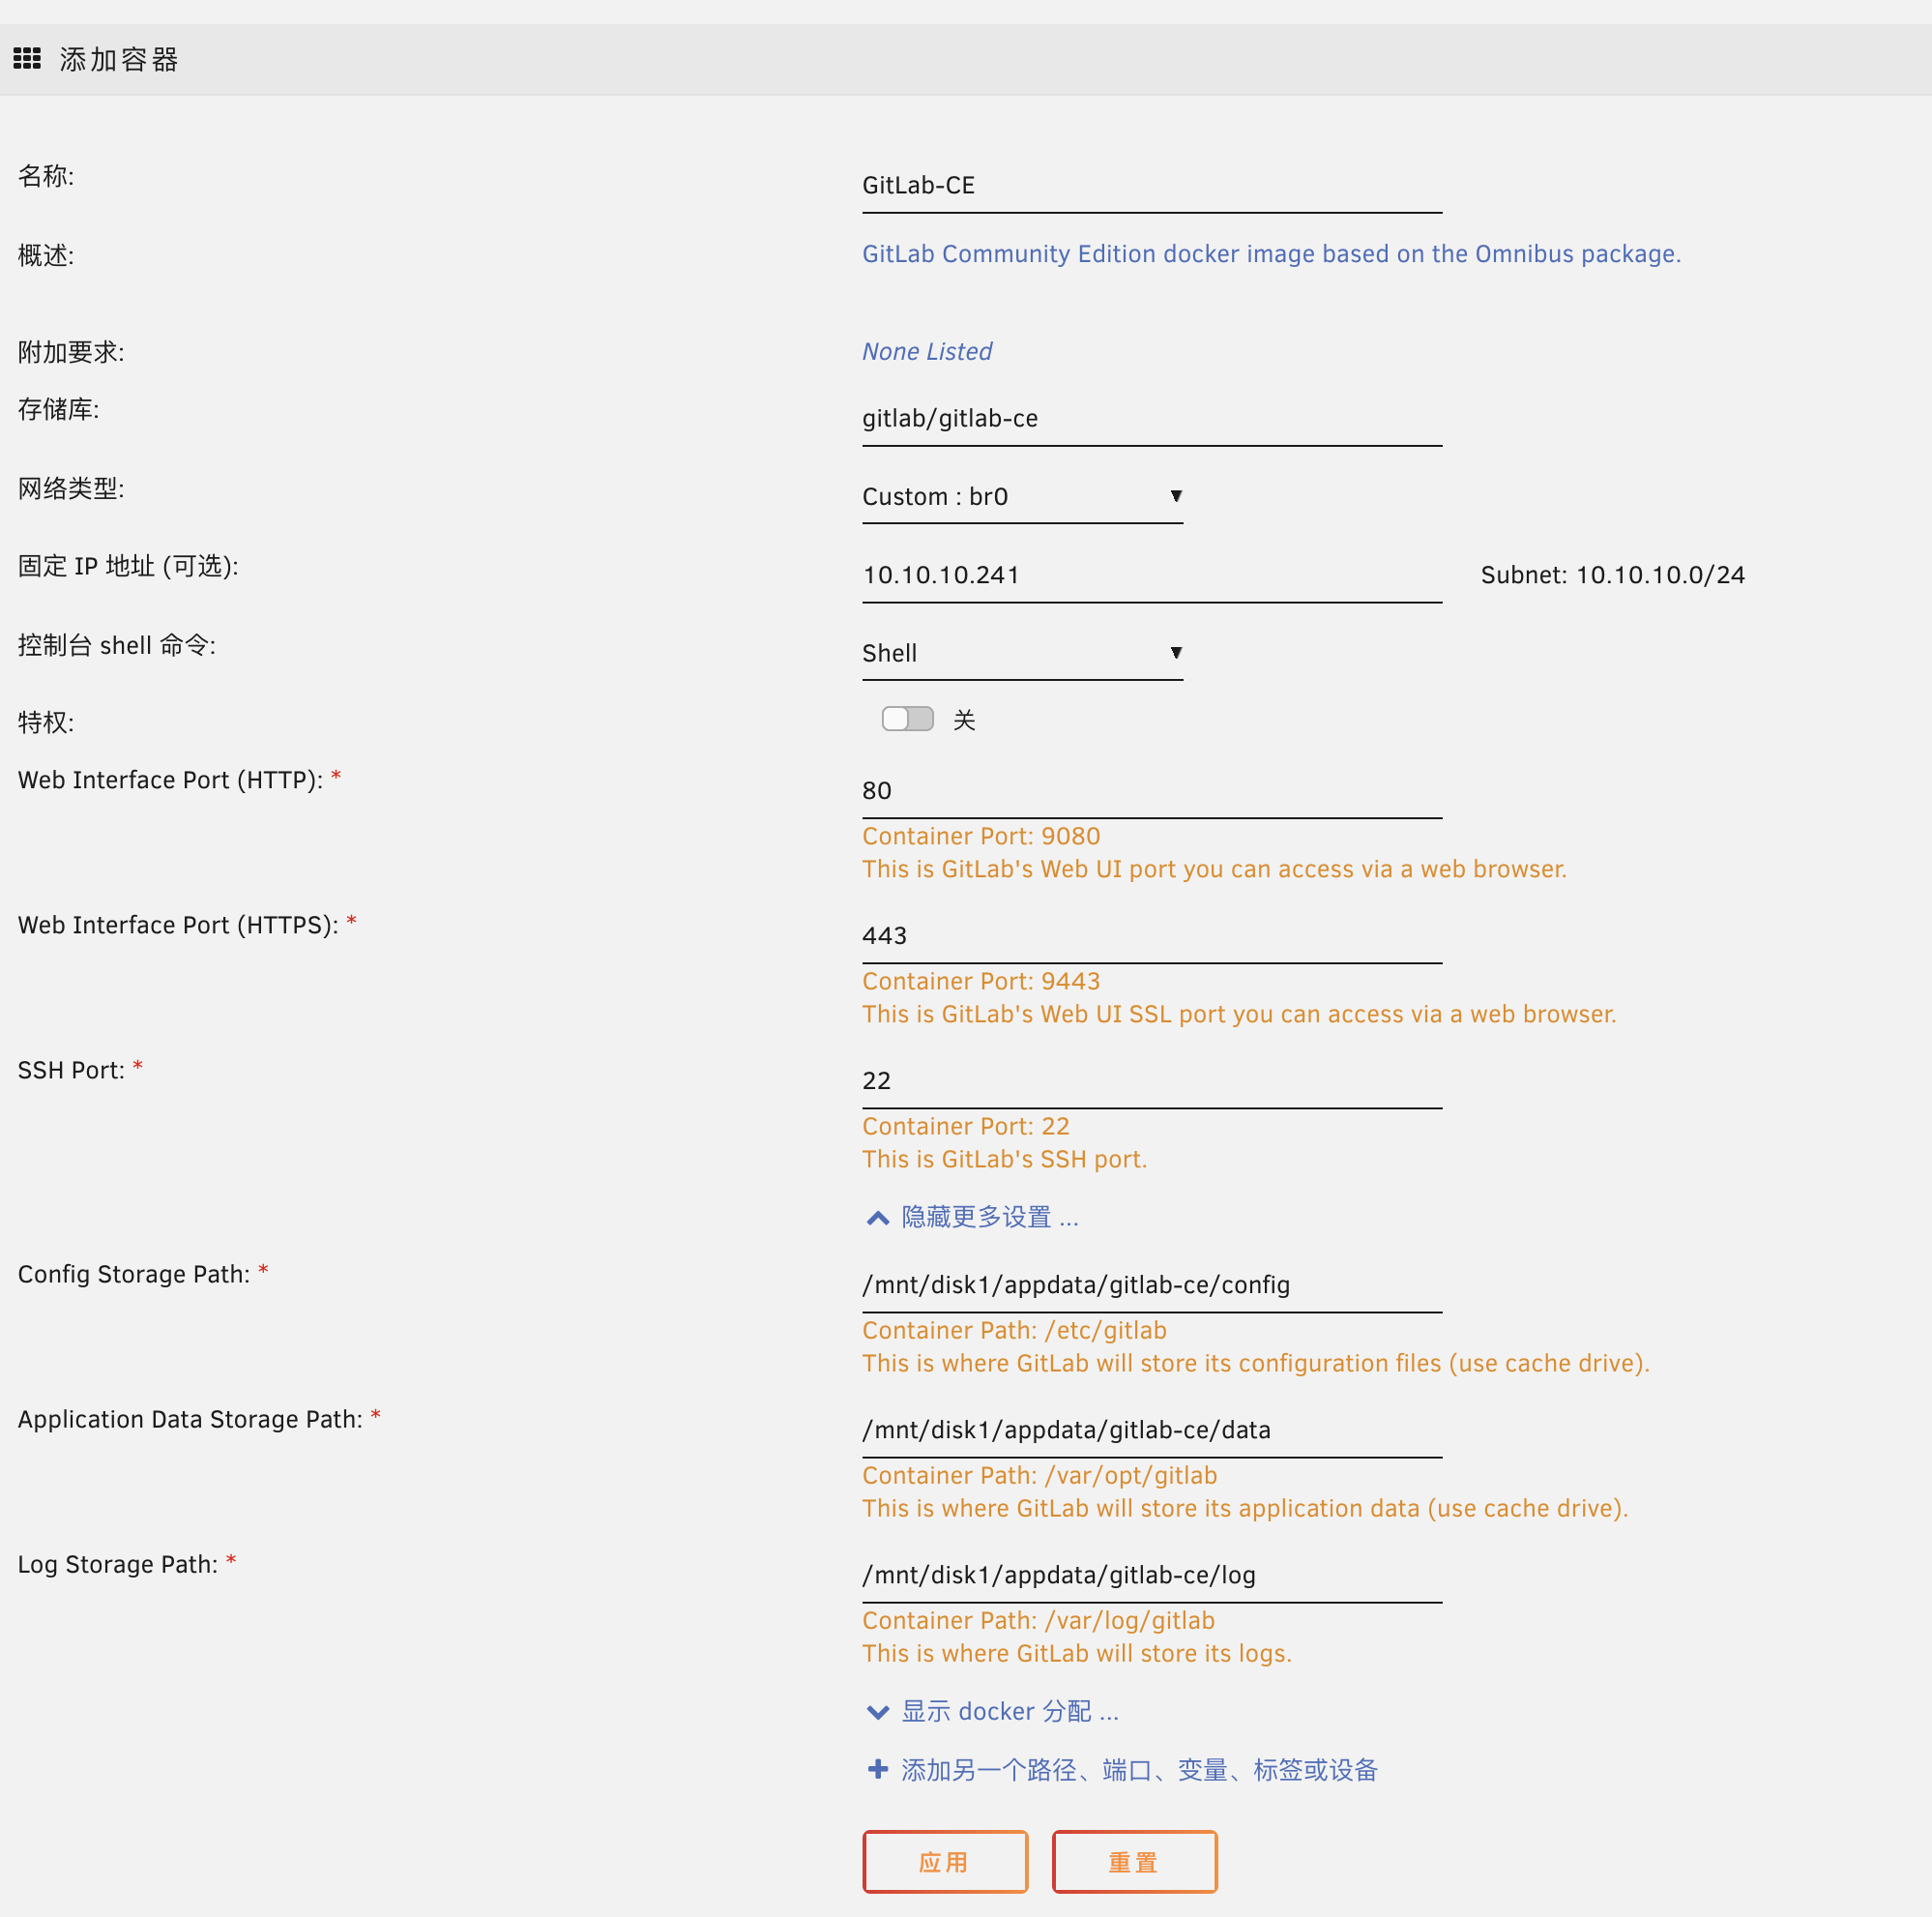This screenshot has height=1917, width=1932.
Task: Click the HTTPS port field showing 443
Action: (x=1152, y=936)
